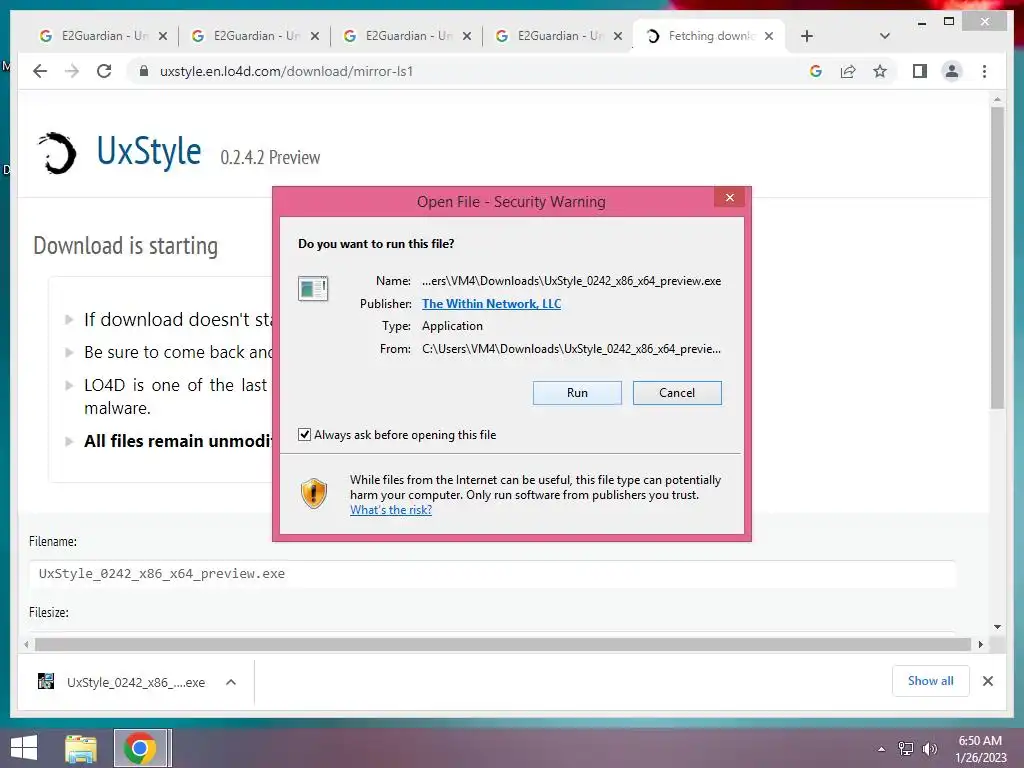Click Show all downloads

click(x=930, y=681)
